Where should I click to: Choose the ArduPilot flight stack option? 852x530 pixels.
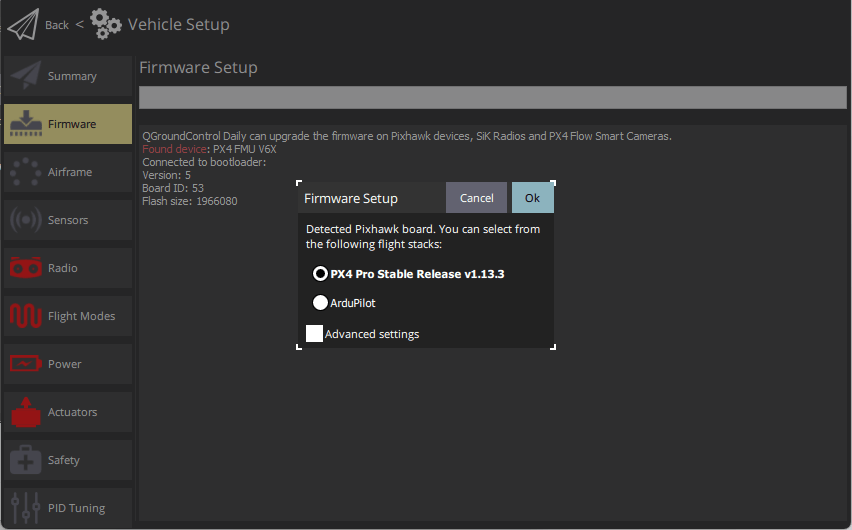coord(321,302)
